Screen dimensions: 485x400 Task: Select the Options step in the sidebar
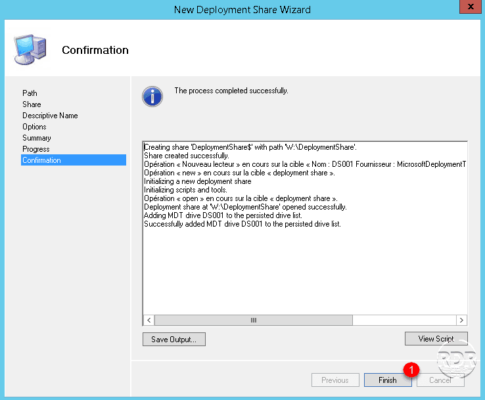(x=34, y=127)
